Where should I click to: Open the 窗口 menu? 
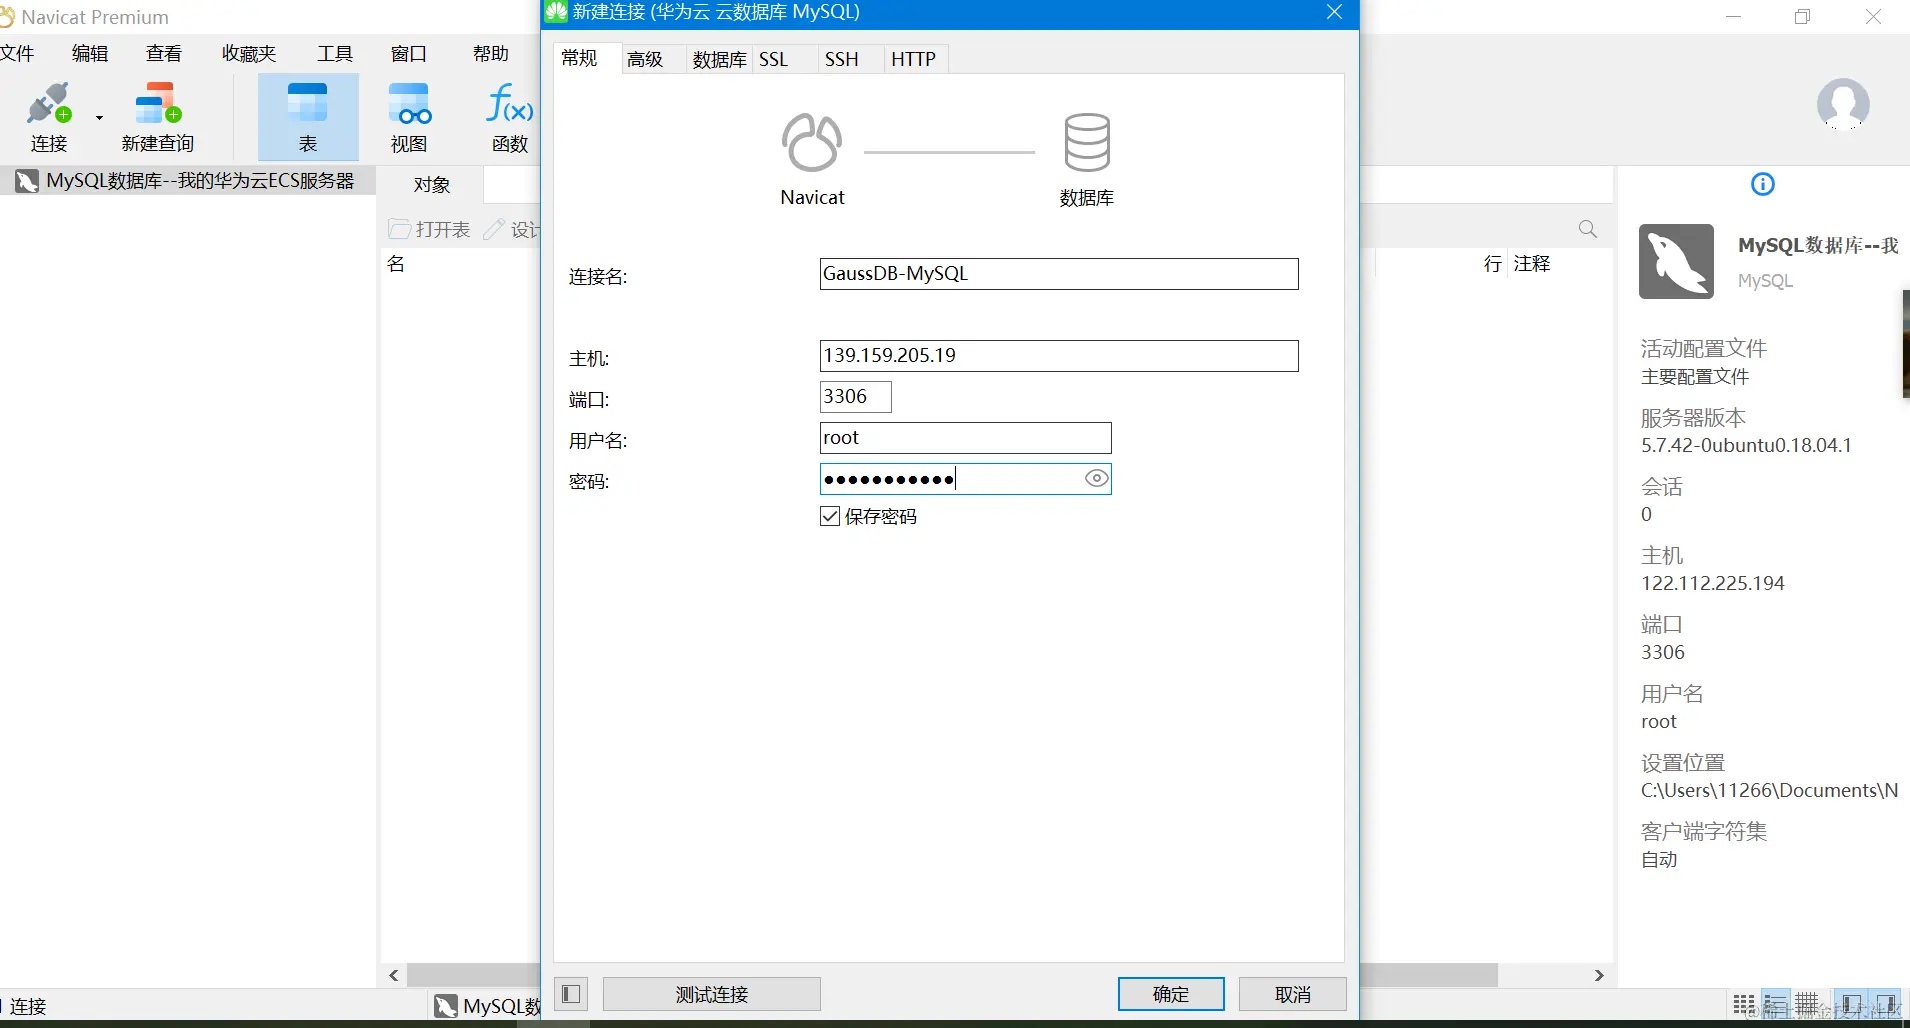pyautogui.click(x=409, y=54)
